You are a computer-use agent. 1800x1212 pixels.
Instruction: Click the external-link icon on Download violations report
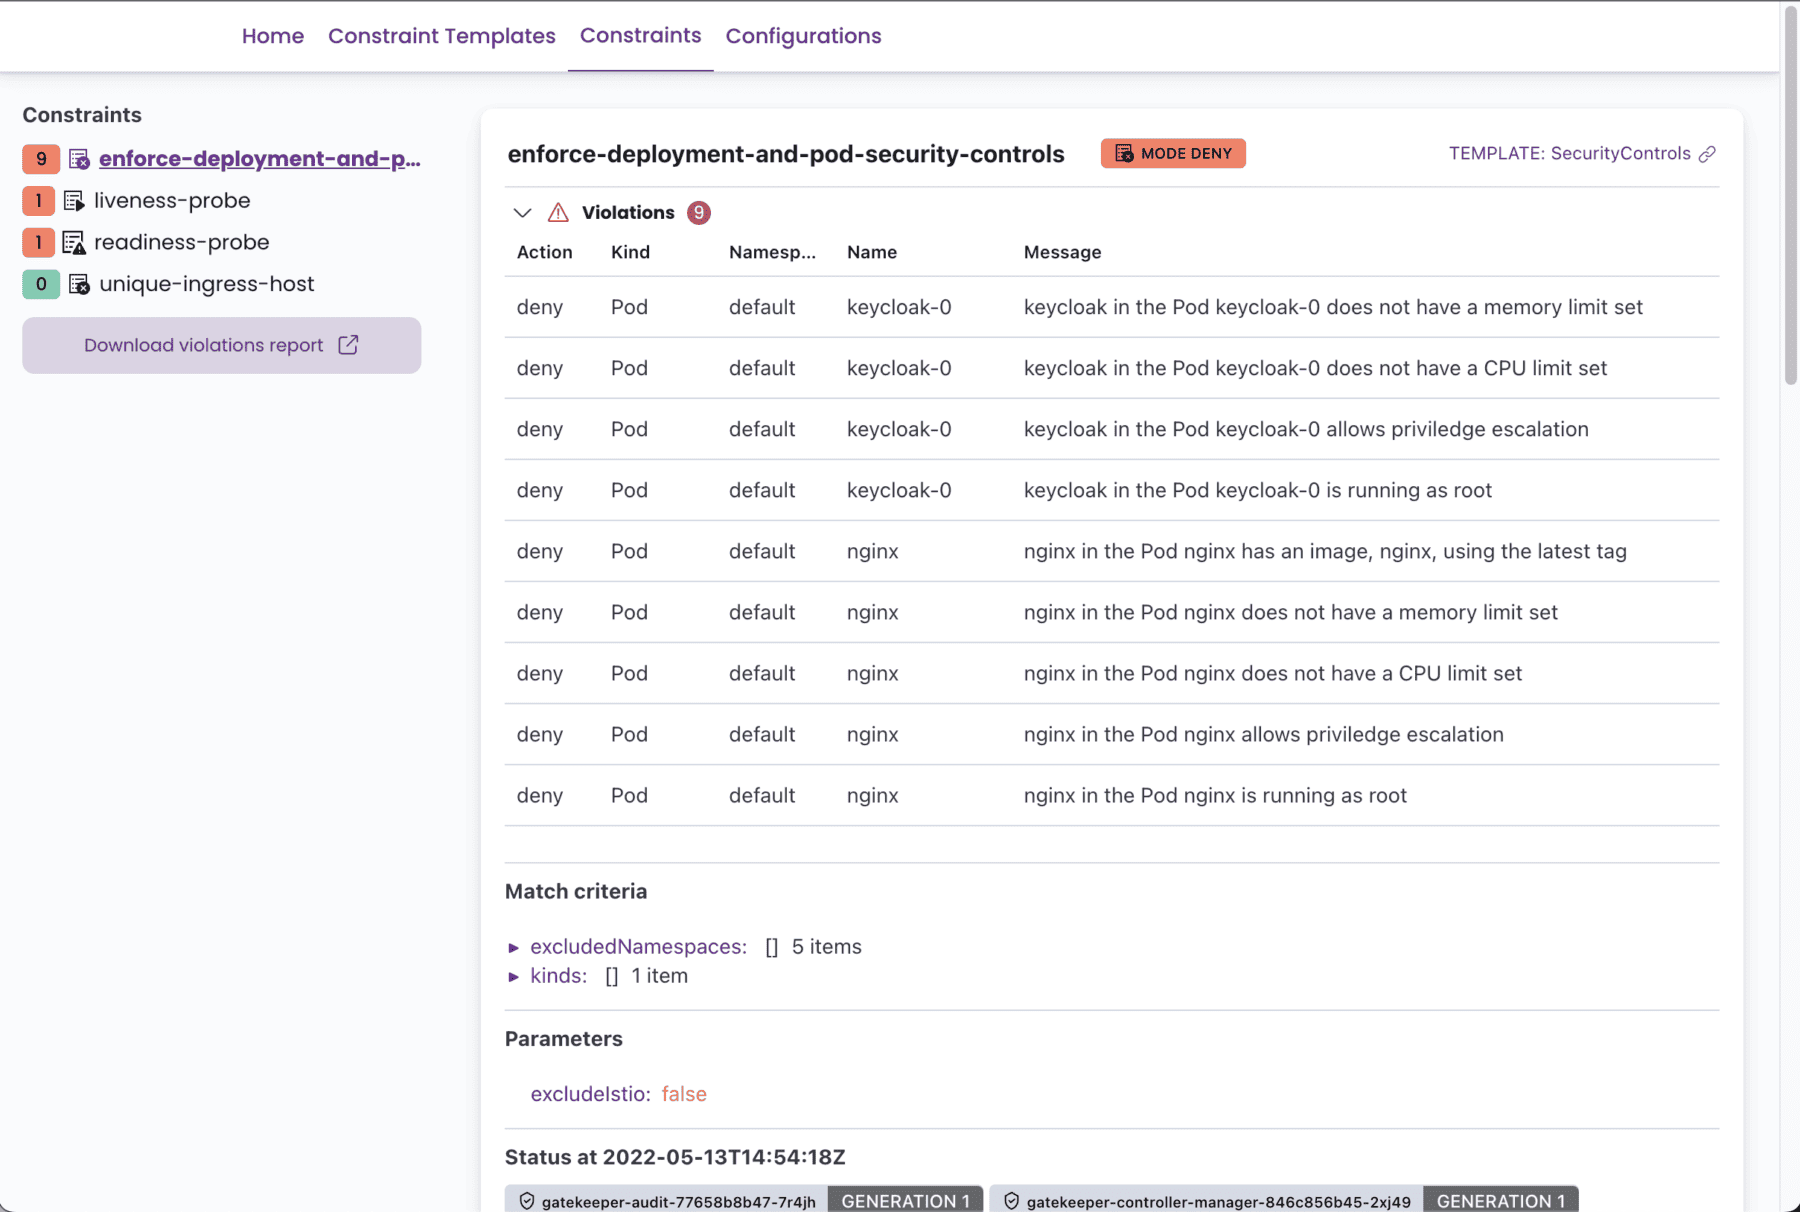[348, 344]
